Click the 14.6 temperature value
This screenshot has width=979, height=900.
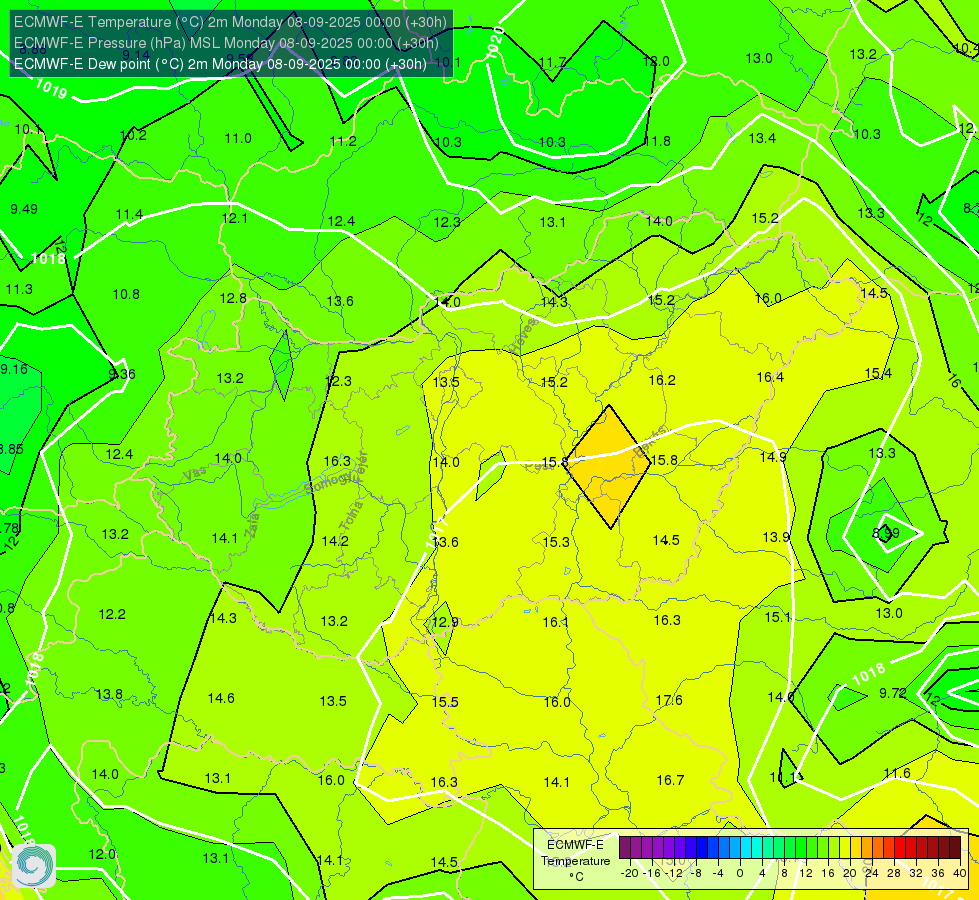pos(221,698)
